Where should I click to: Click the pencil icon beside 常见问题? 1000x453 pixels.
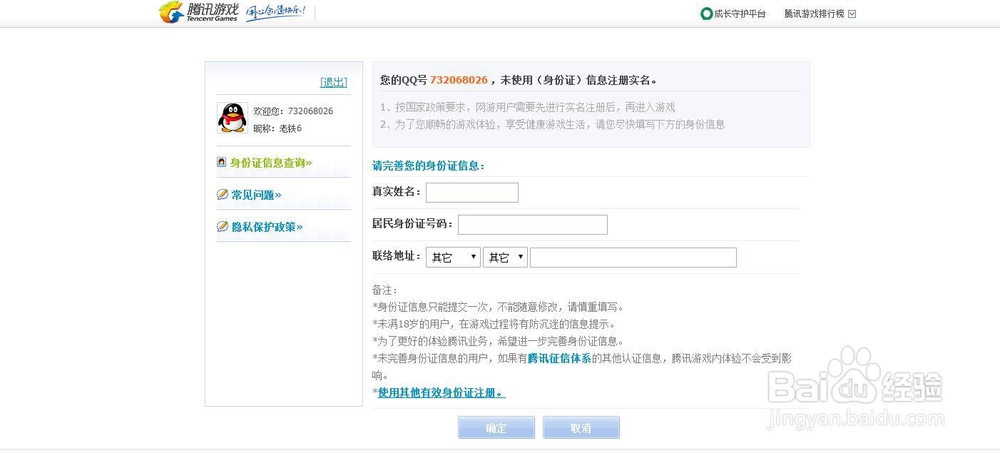tap(222, 194)
